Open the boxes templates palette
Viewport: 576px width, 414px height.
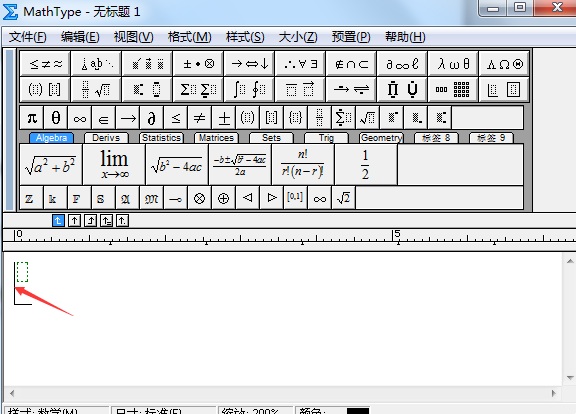click(x=504, y=89)
